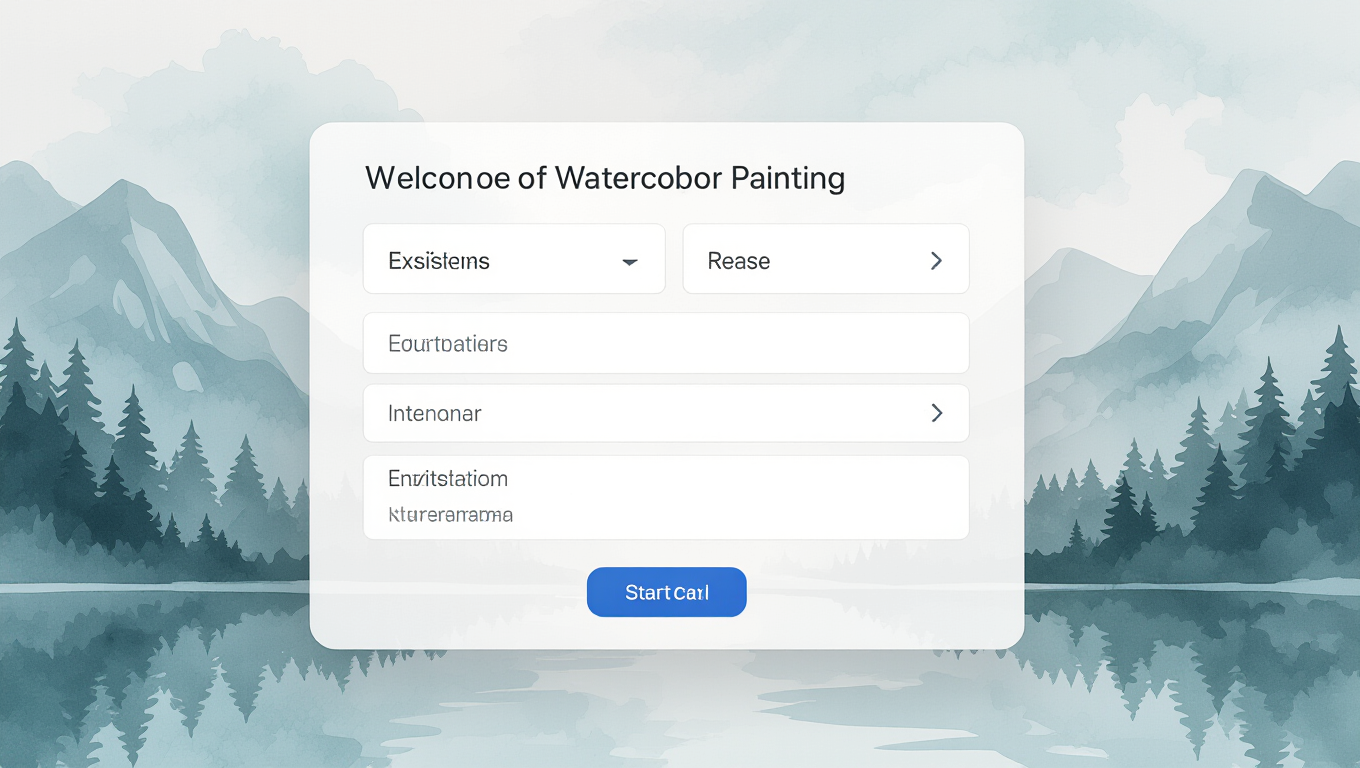Expand the Rease selector box
Screen dimensions: 1360x768
[826, 259]
